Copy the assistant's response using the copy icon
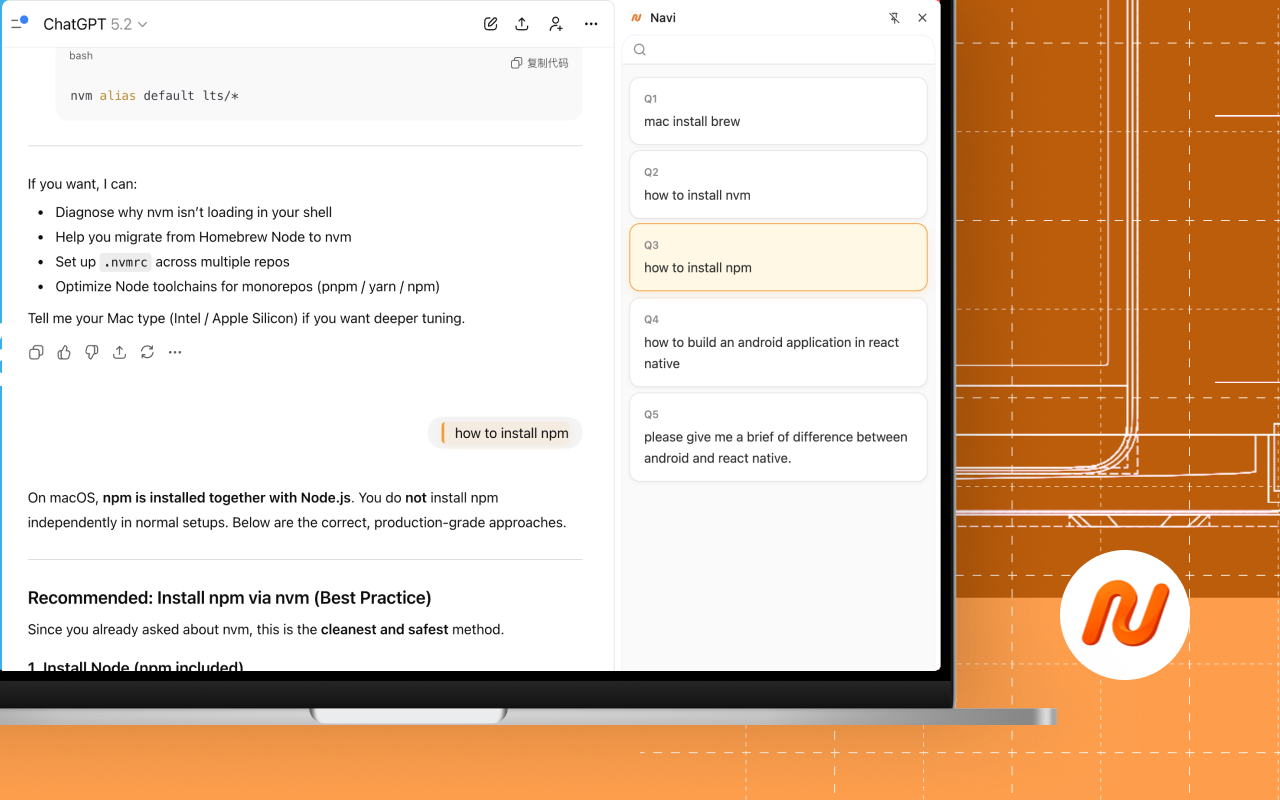This screenshot has height=800, width=1280. [36, 352]
